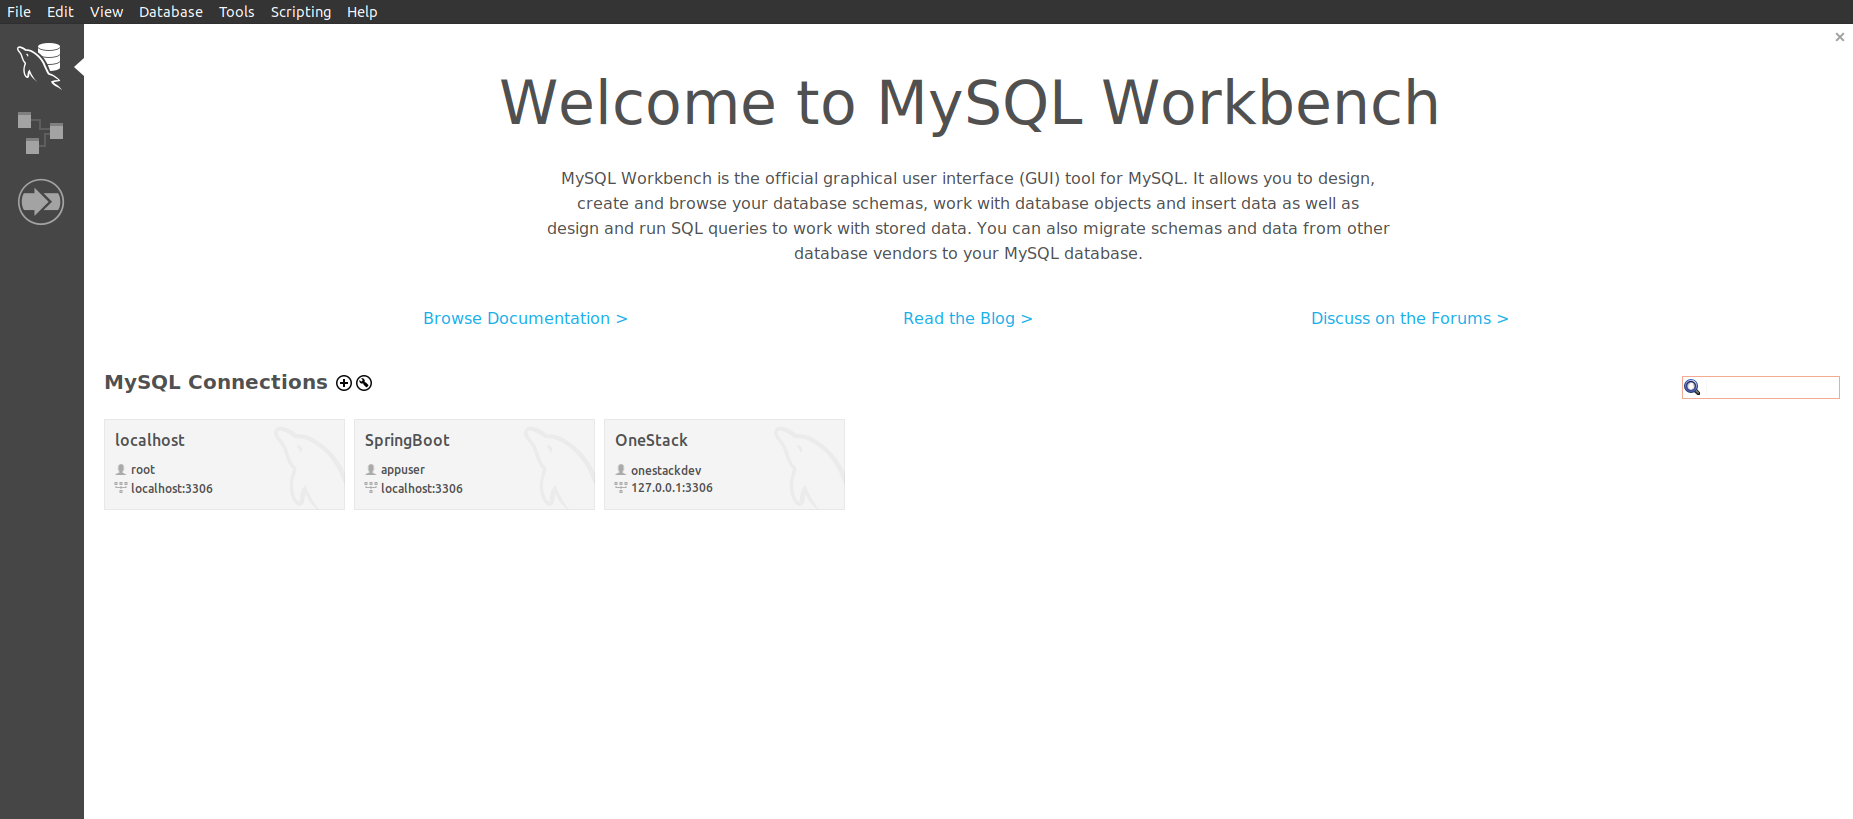
Task: Open the Edit menu
Action: click(x=60, y=12)
